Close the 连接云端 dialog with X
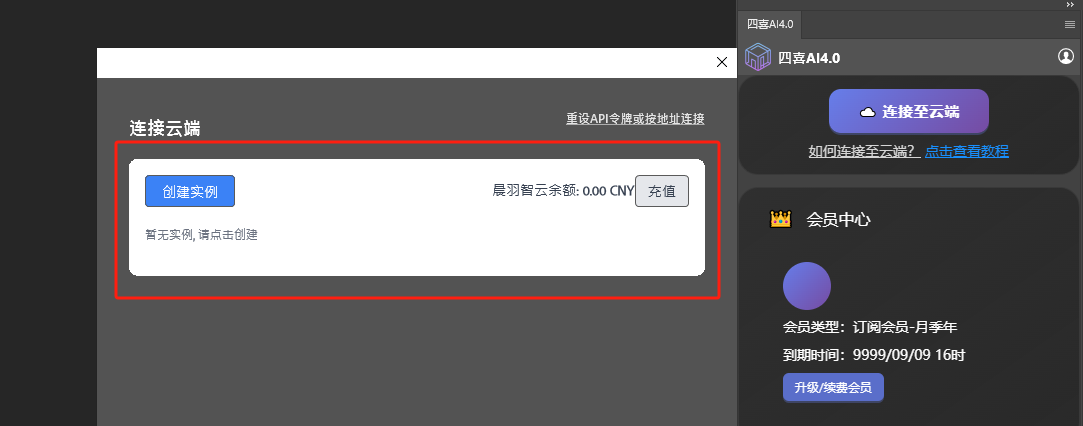The image size is (1083, 426). (x=722, y=62)
